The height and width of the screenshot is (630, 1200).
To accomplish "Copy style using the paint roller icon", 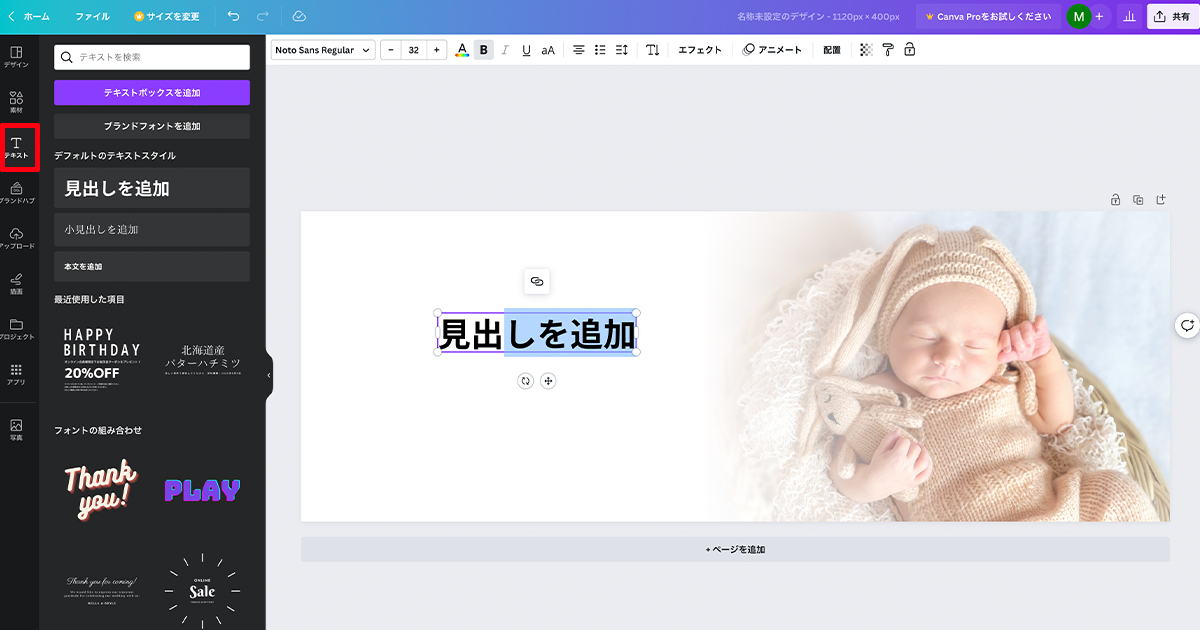I will tap(888, 48).
